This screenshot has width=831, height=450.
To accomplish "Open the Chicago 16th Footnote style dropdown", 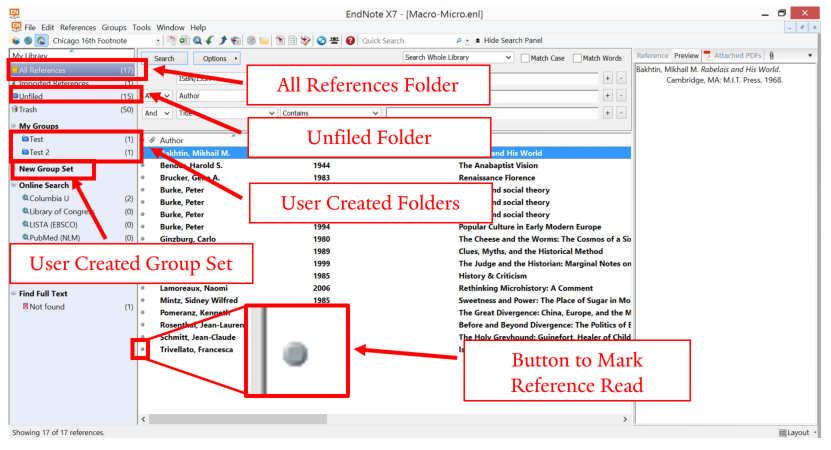I will [x=157, y=41].
